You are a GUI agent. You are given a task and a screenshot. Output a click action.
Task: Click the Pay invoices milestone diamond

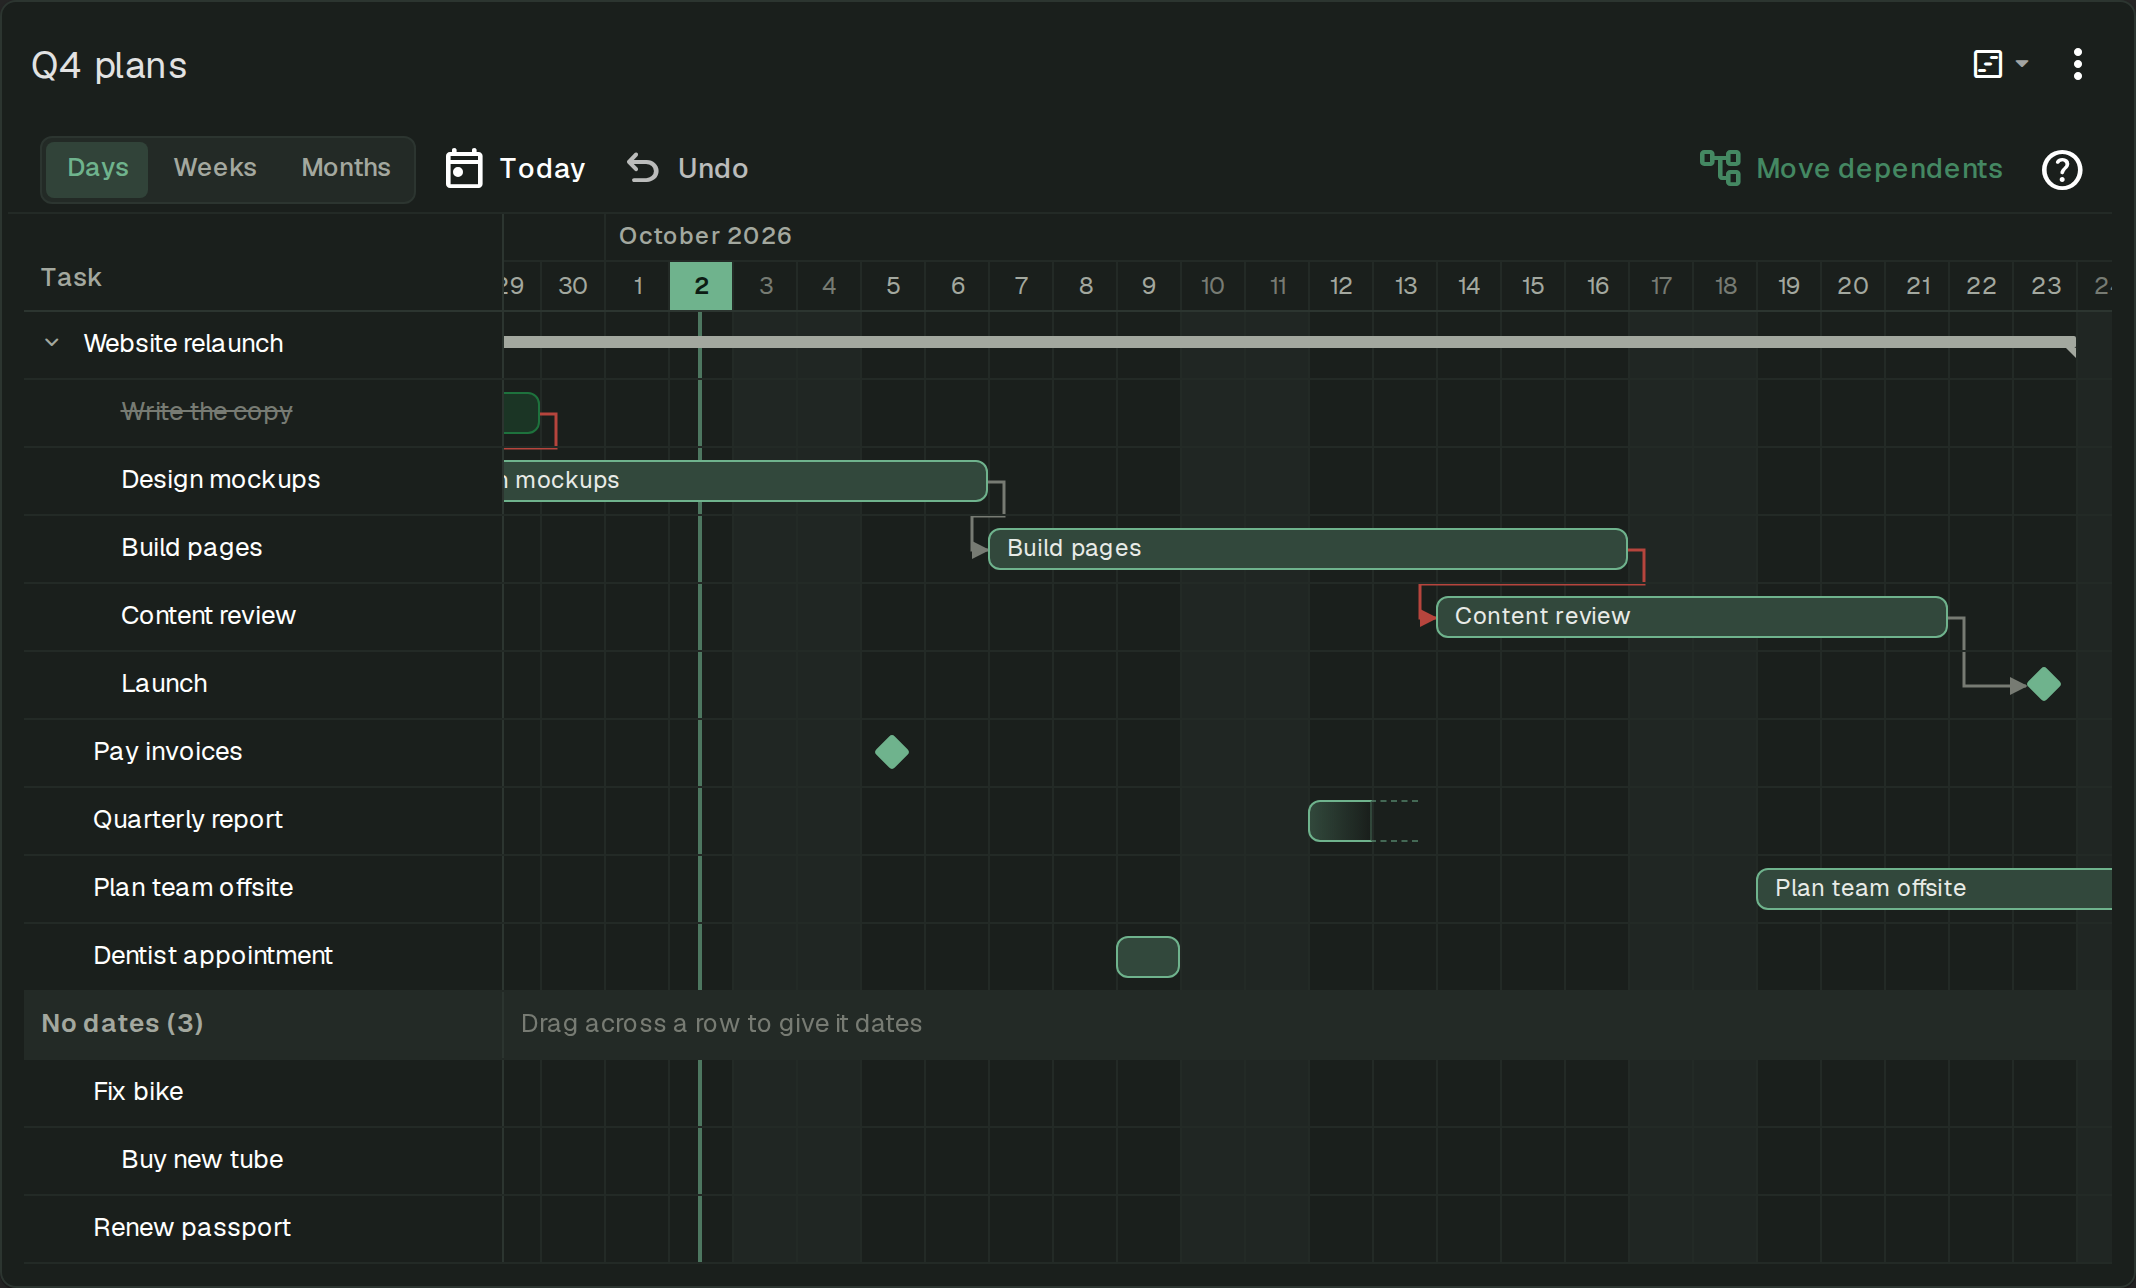pos(892,752)
